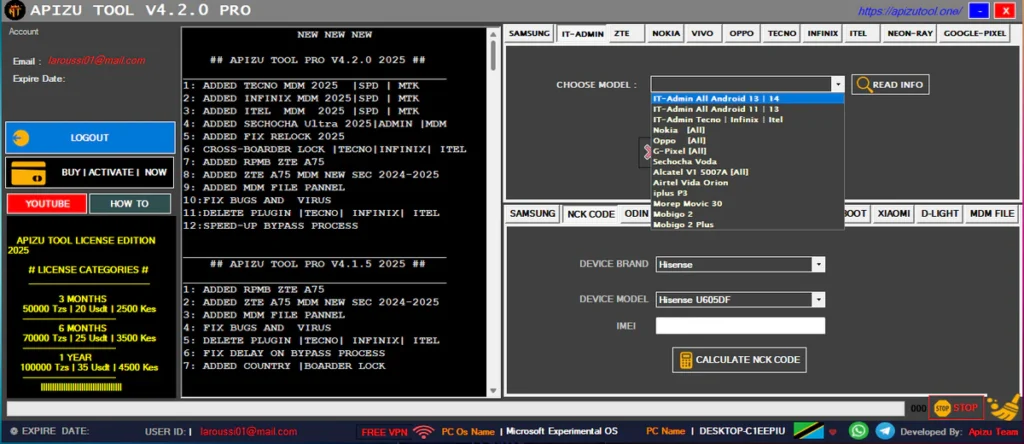This screenshot has width=1024, height=444.
Task: Open the MDM FILE tab
Action: point(991,214)
